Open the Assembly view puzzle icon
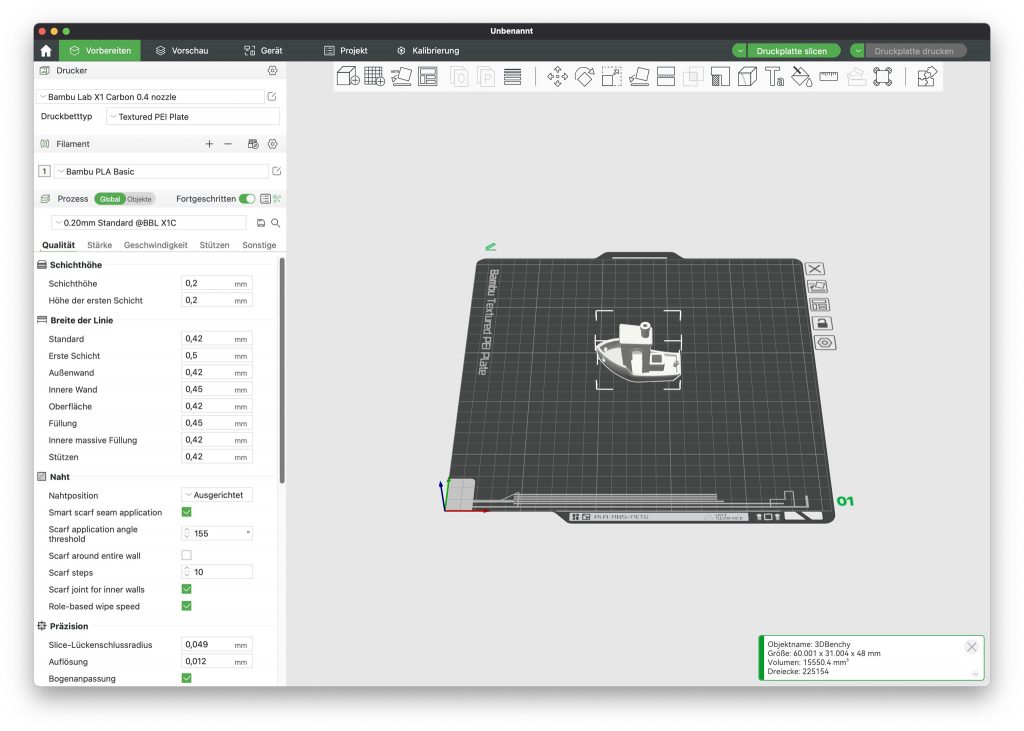The width and height of the screenshot is (1024, 731). tap(927, 77)
